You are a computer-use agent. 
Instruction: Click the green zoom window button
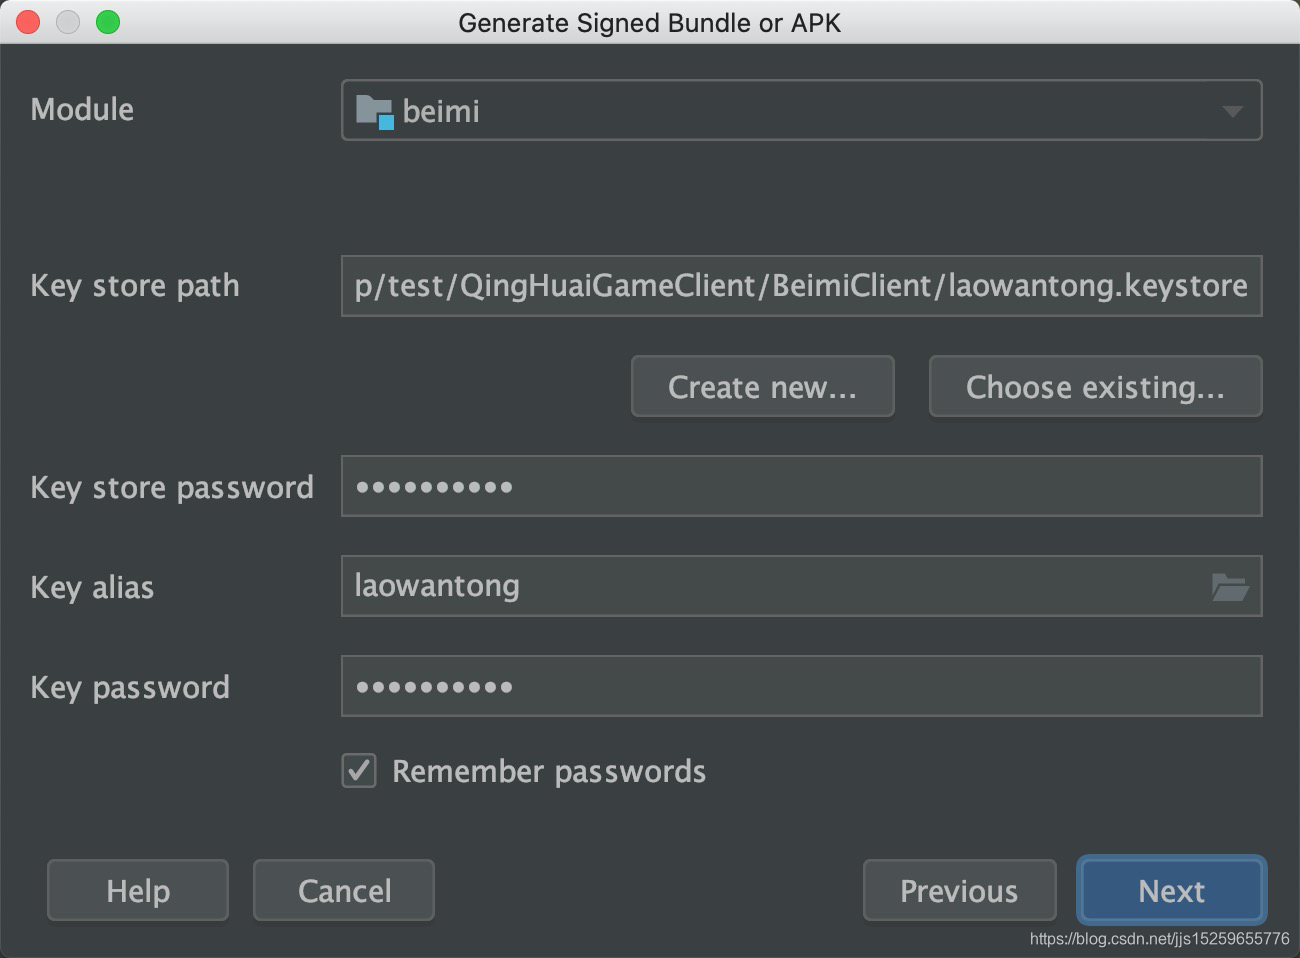pyautogui.click(x=108, y=22)
